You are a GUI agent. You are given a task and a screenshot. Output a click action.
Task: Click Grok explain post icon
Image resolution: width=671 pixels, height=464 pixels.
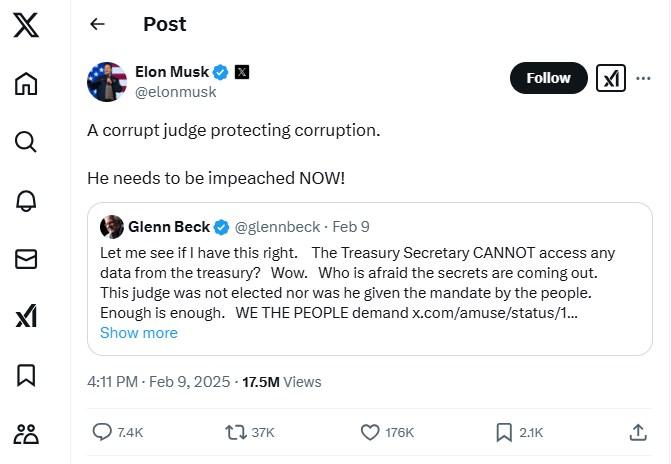[x=610, y=78]
